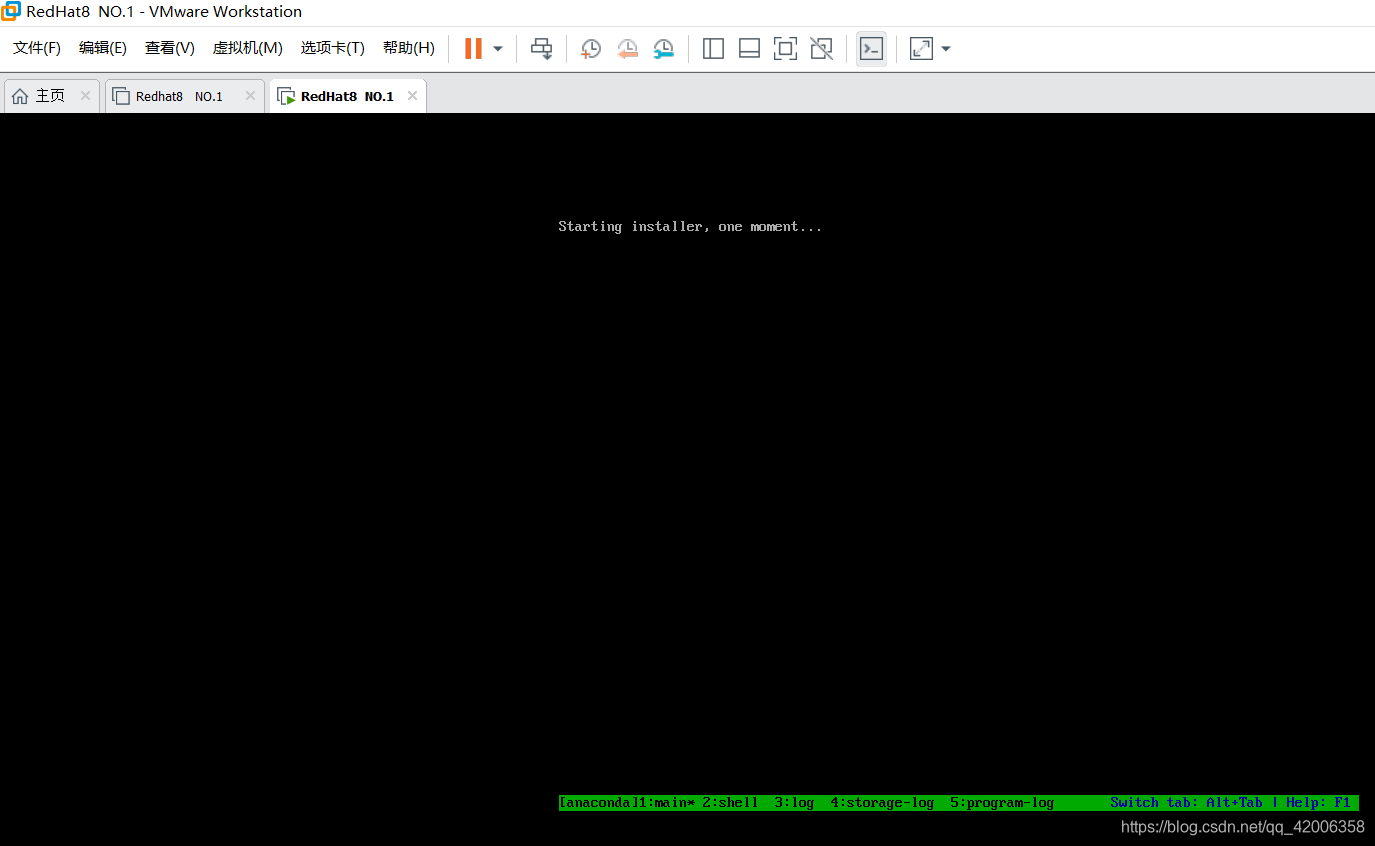Click the home icon on 主页 tab
The height and width of the screenshot is (846, 1375).
[20, 96]
